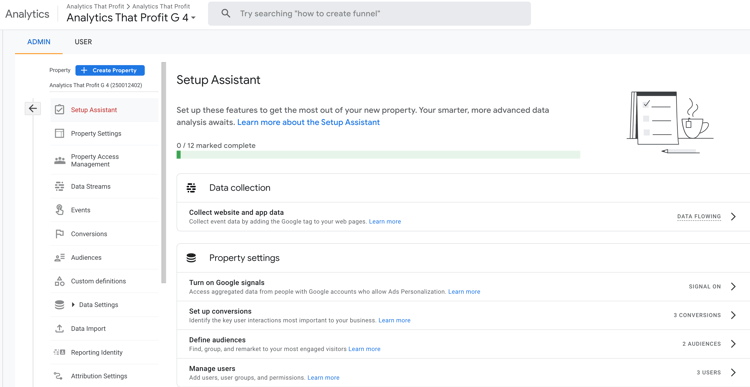Click the Property Access Management people icon
This screenshot has height=387, width=750.
point(59,160)
